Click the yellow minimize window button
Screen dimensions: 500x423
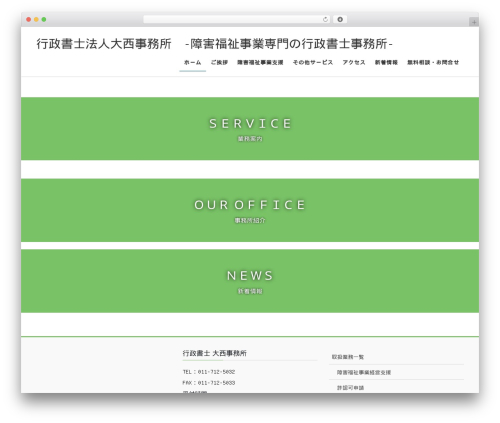[x=36, y=20]
